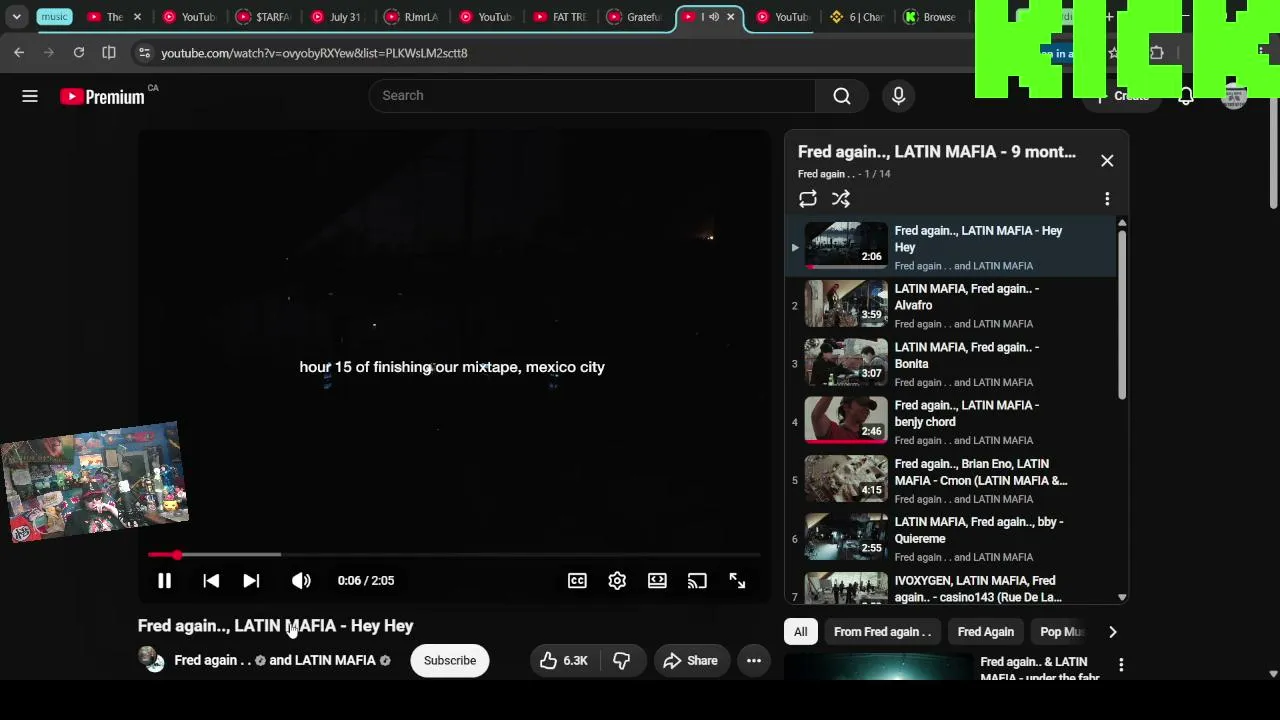Click the browser address bar URL

click(x=314, y=53)
